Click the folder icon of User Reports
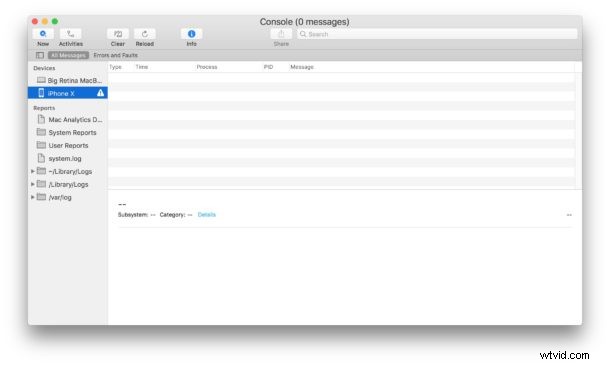The height and width of the screenshot is (365, 610). [41, 145]
